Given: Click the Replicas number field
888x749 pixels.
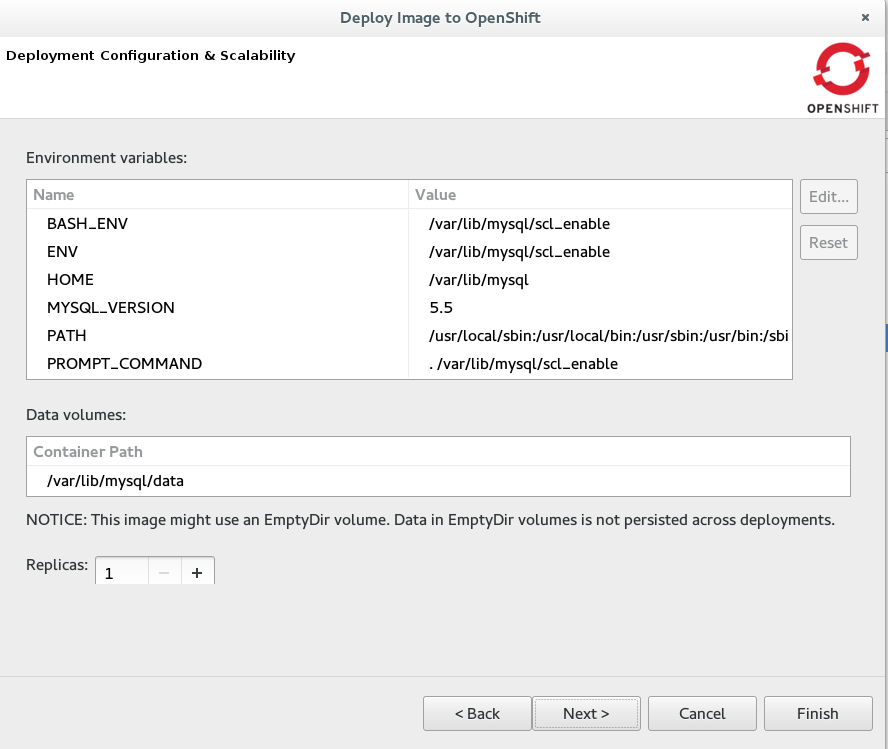Looking at the screenshot, I should (x=122, y=573).
